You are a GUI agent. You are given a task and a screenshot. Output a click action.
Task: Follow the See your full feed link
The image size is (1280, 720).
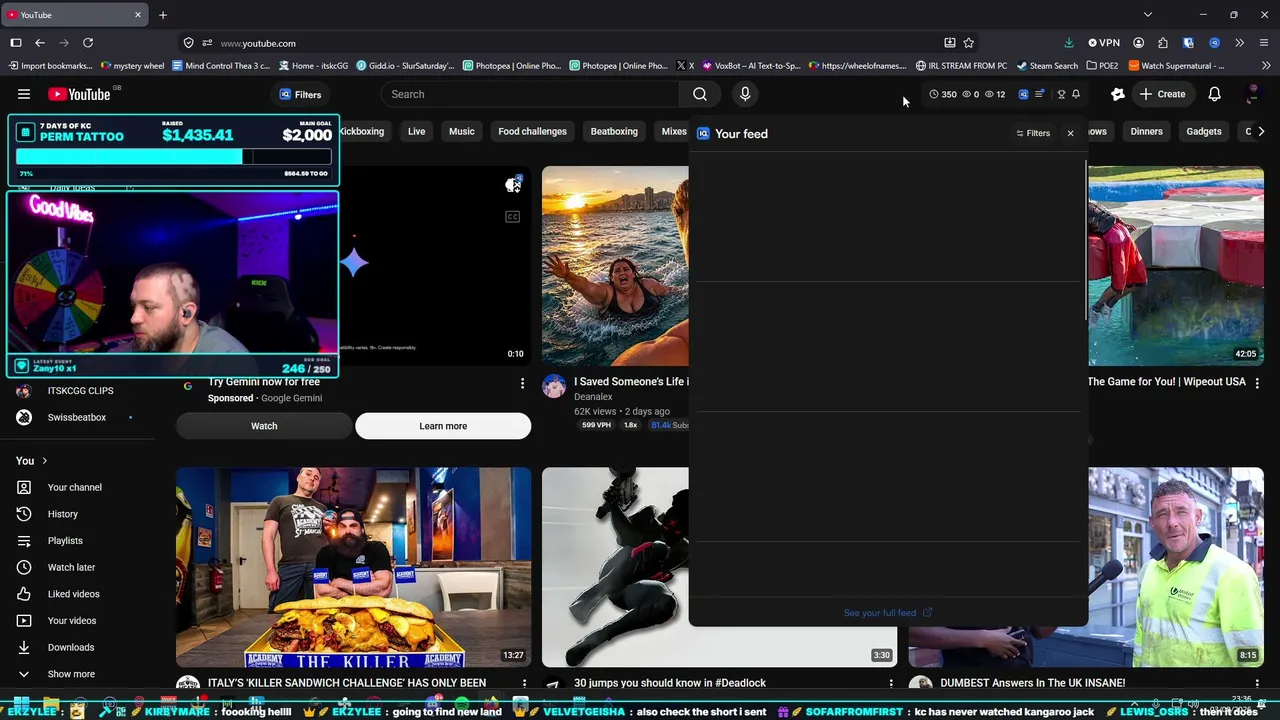pos(888,613)
